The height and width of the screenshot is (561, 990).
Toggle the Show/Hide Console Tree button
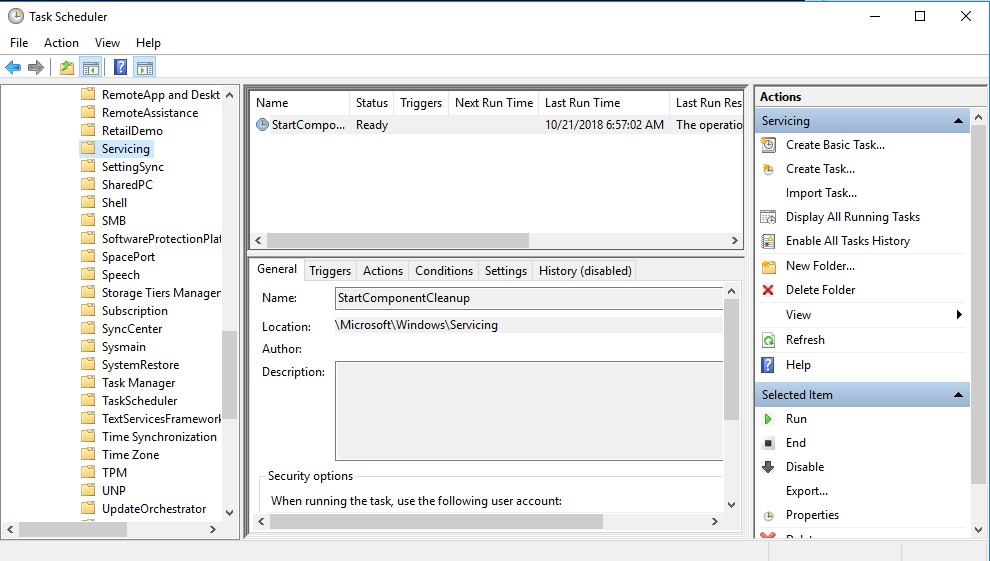click(x=91, y=68)
